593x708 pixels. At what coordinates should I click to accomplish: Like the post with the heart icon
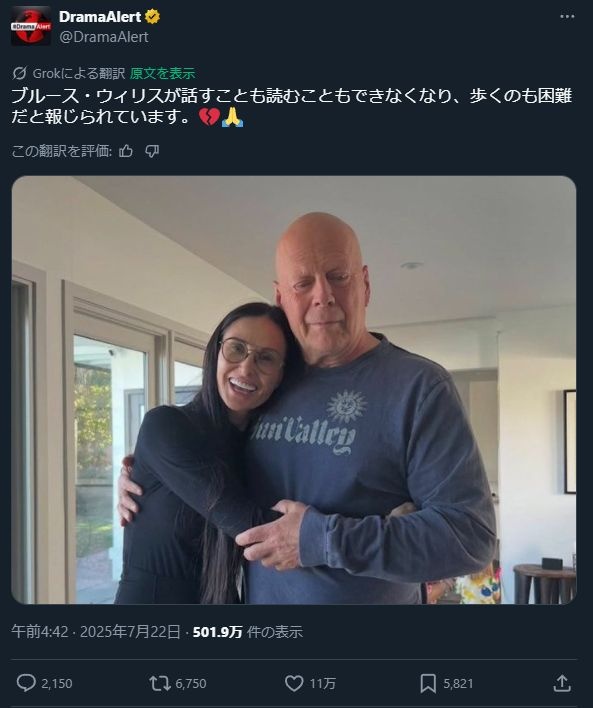tap(294, 683)
